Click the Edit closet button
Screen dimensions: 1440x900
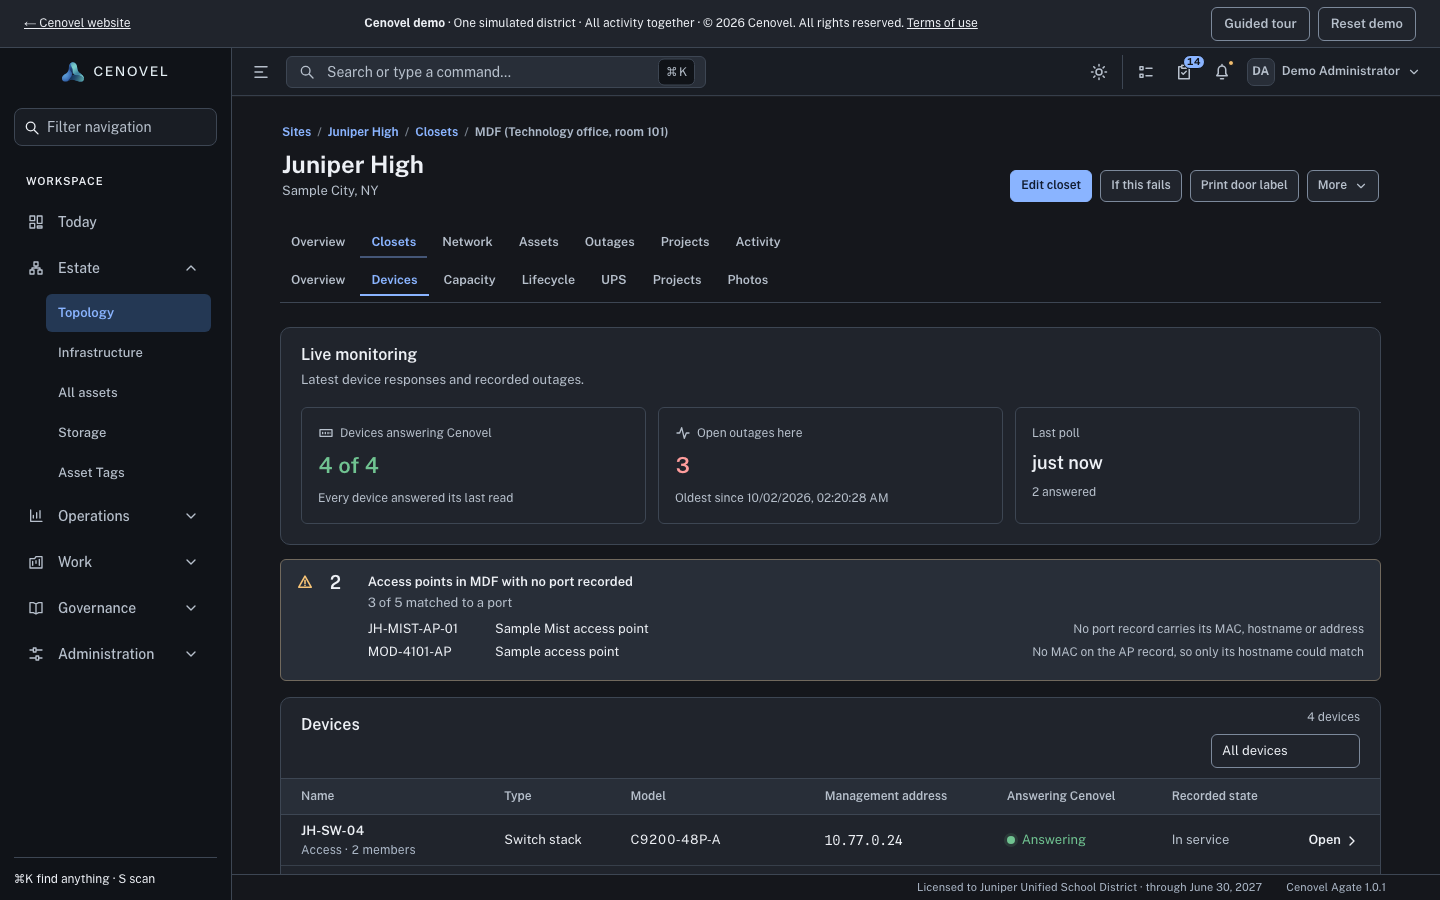coord(1051,186)
